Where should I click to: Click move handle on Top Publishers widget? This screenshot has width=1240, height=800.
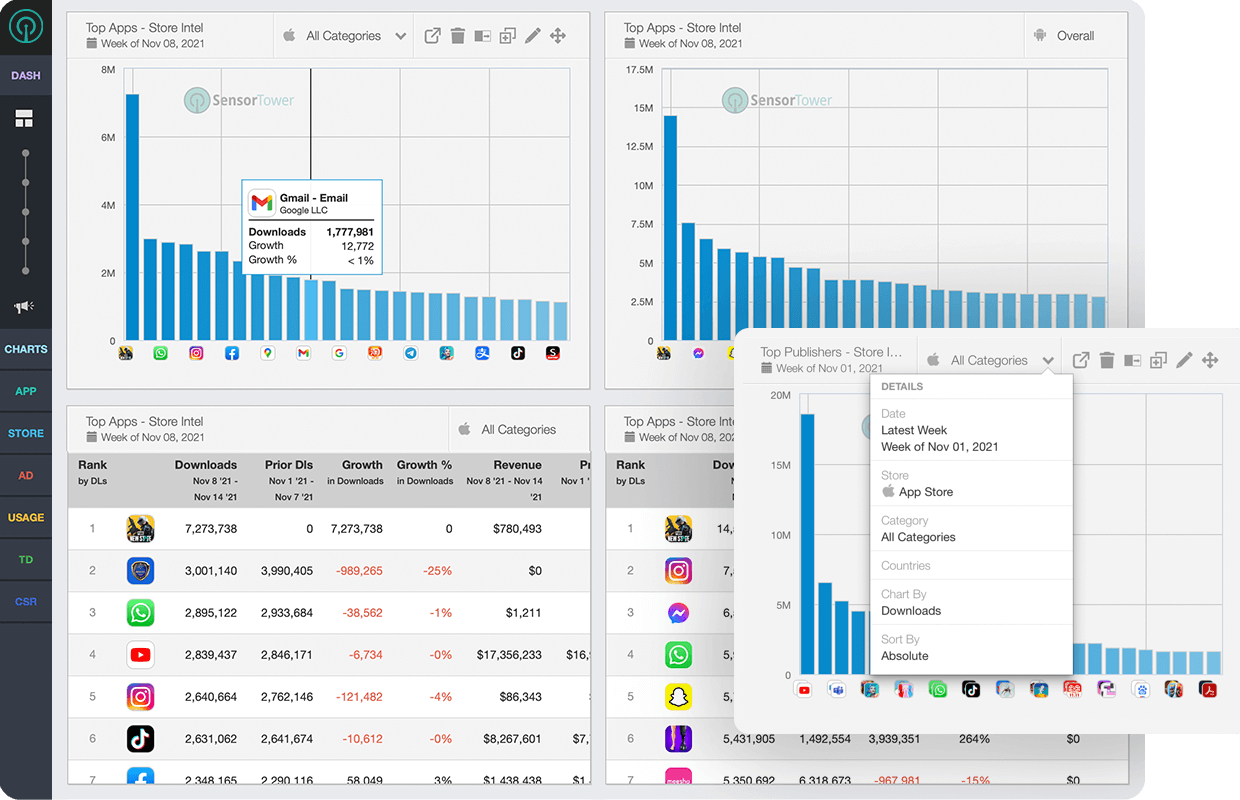(x=1210, y=360)
